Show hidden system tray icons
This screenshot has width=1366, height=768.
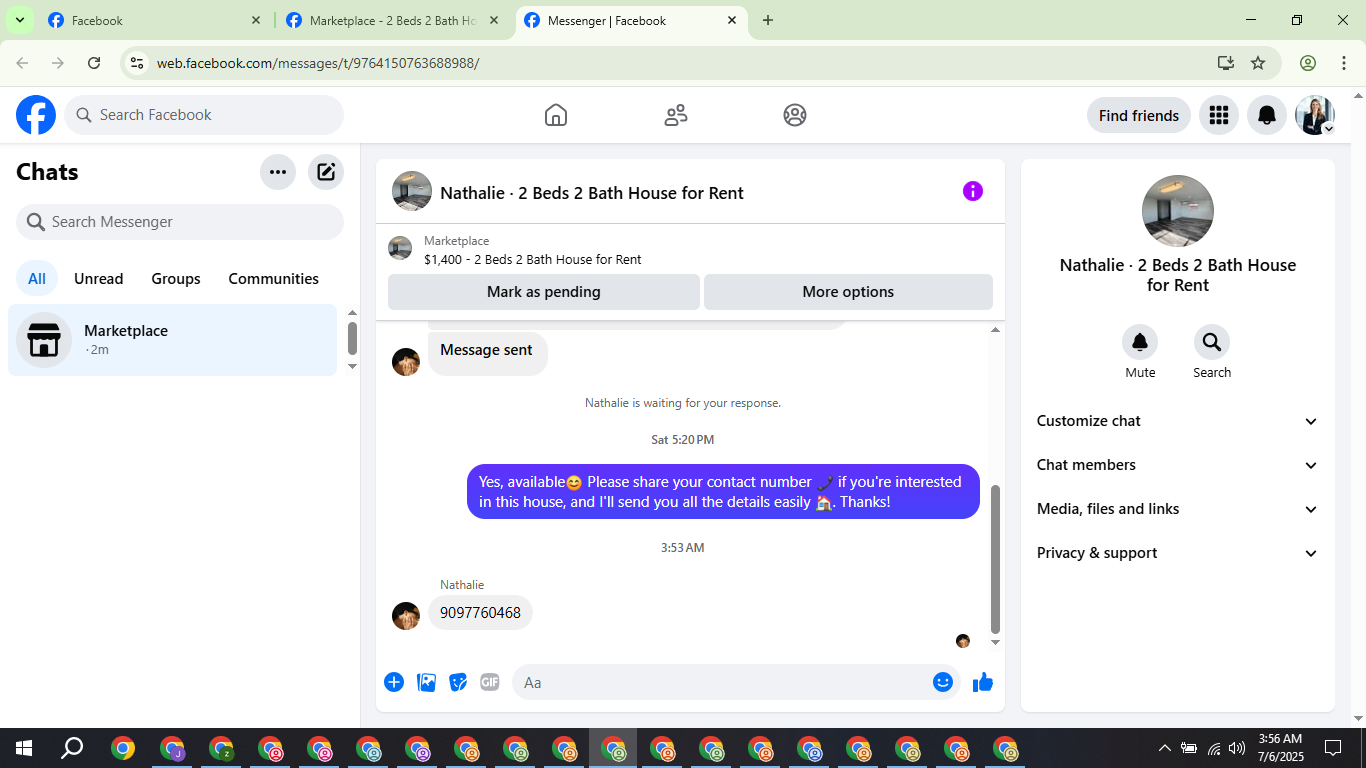[x=1165, y=748]
